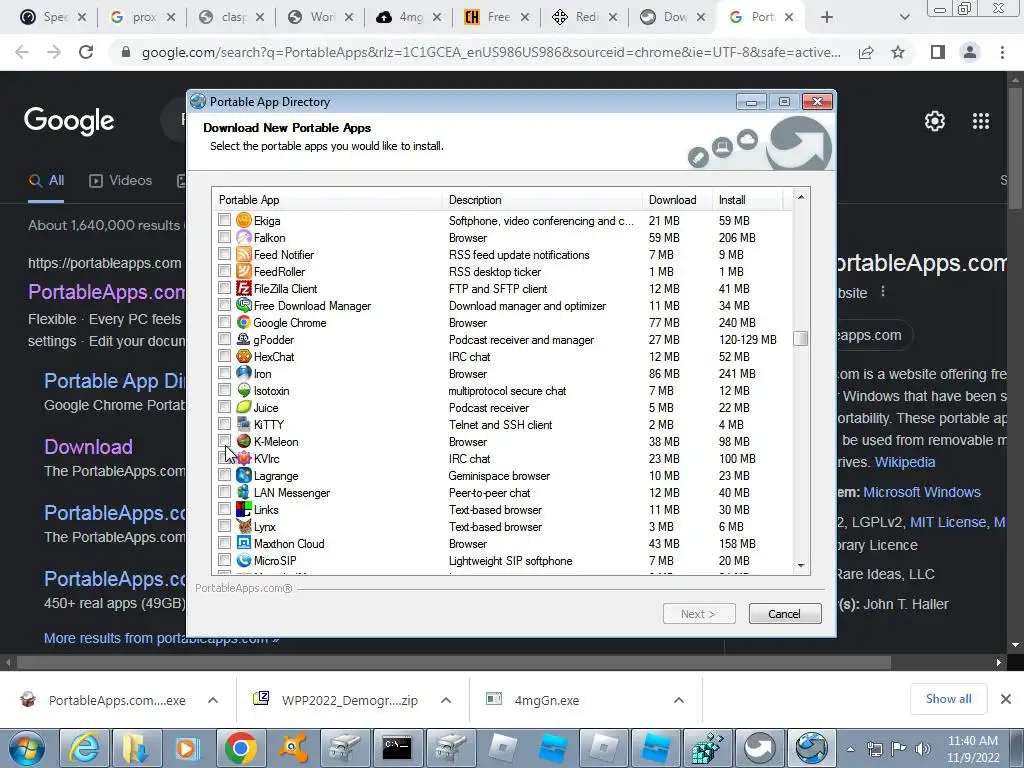
Task: Click Show all downloads
Action: (948, 699)
